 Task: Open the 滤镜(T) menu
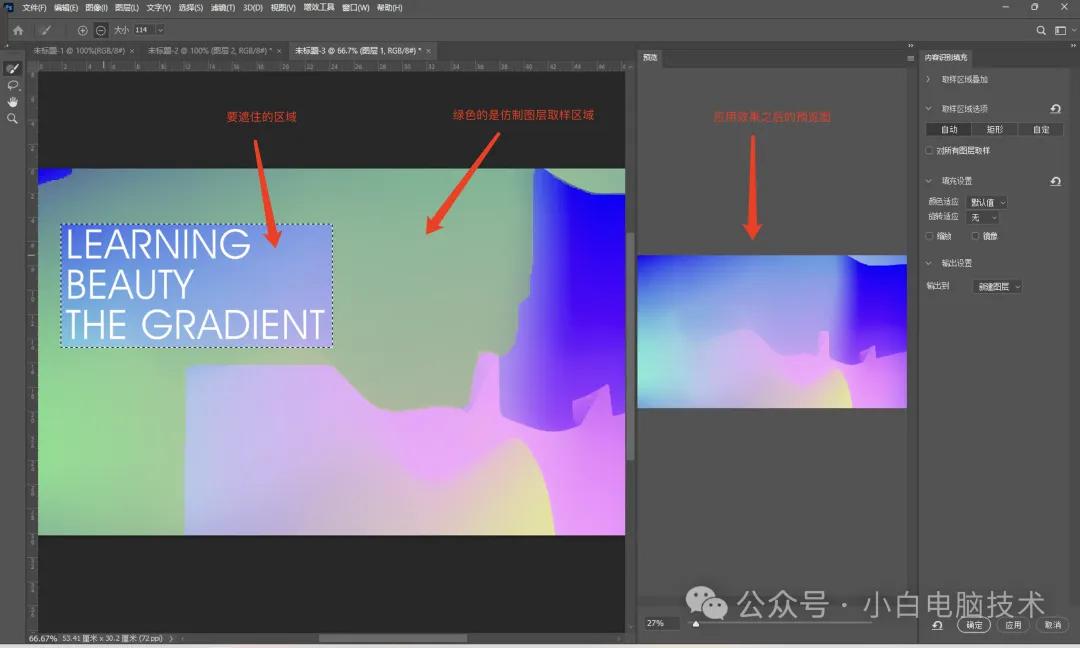pos(222,8)
